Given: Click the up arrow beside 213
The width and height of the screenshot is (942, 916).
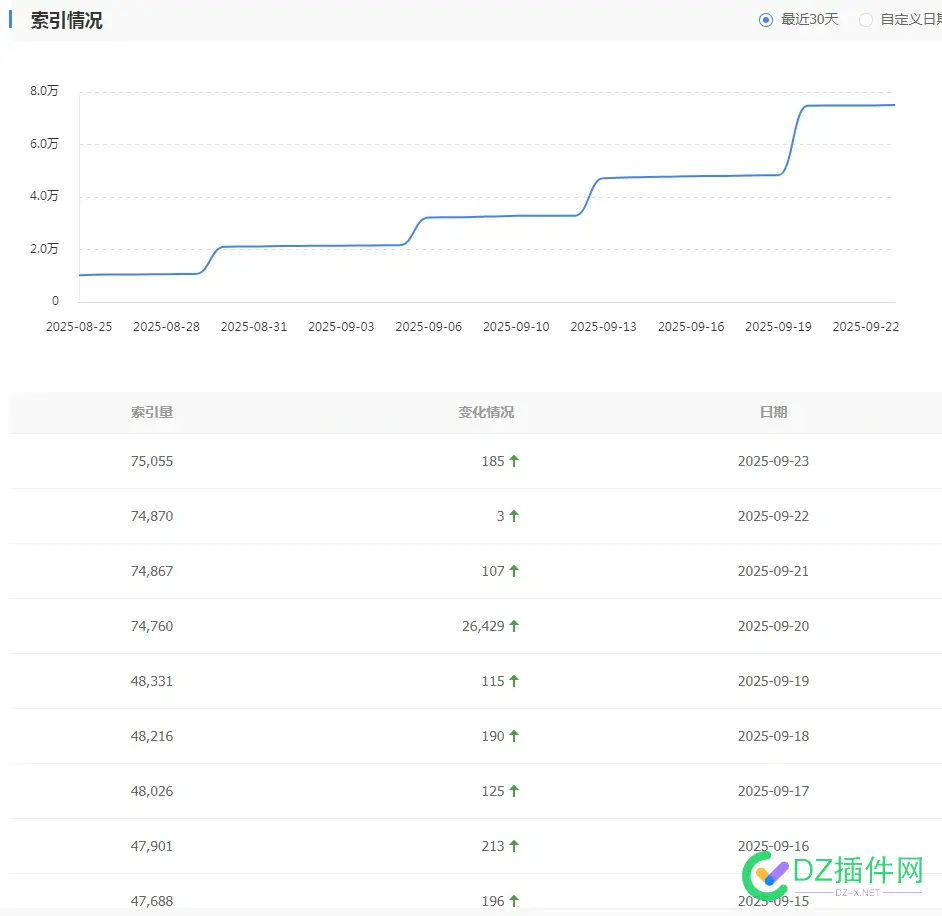Looking at the screenshot, I should [514, 846].
